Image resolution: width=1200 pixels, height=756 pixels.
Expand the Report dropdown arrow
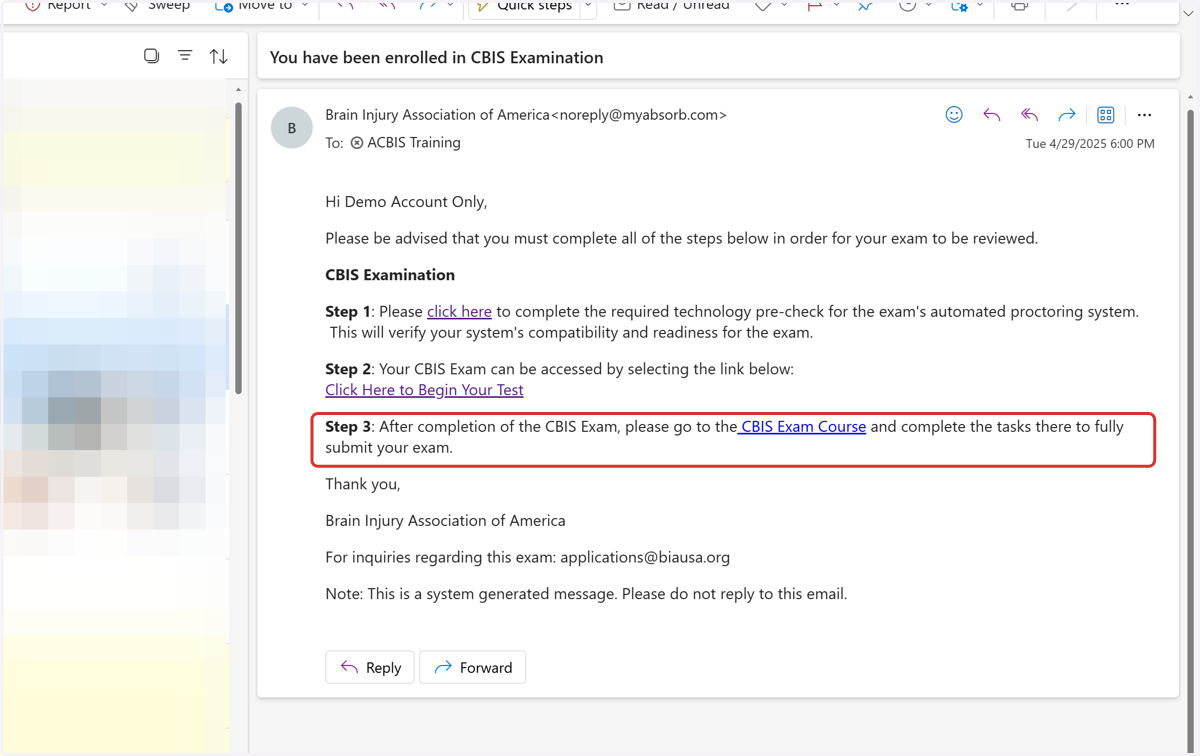tap(104, 5)
